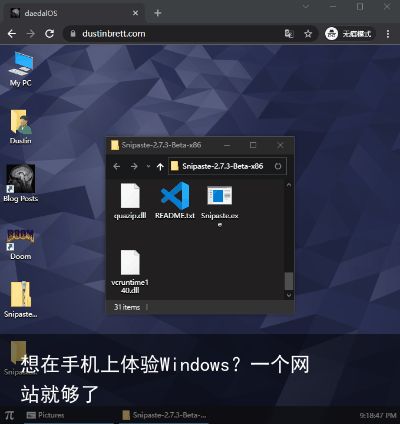Select the daedalOS browser tab

(73, 13)
